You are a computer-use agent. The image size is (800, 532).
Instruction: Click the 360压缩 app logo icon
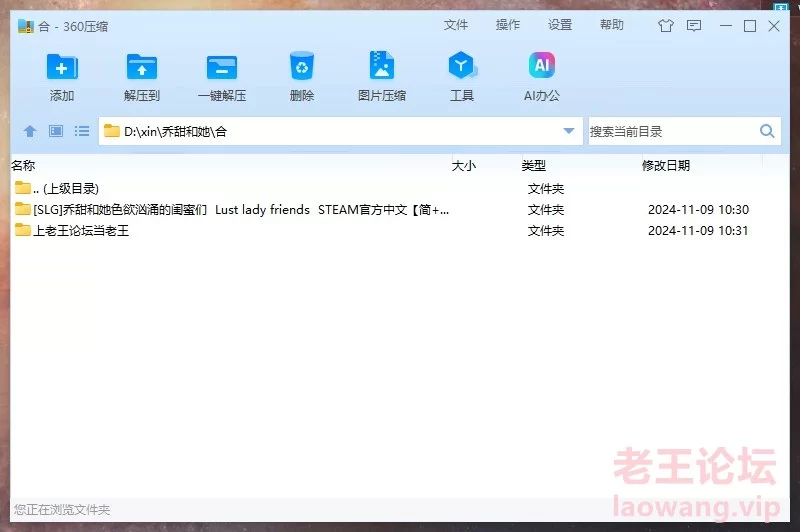[x=26, y=26]
